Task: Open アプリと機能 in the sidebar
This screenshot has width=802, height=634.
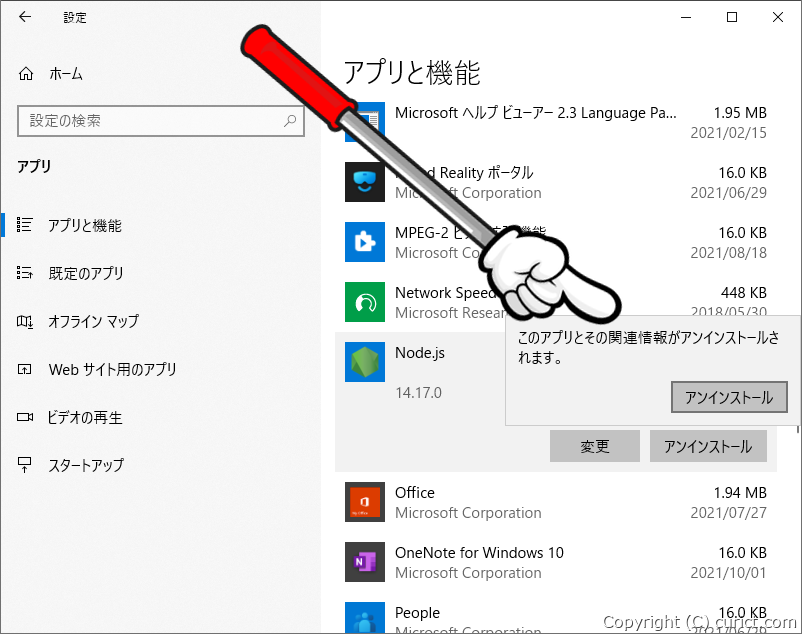Action: (85, 225)
